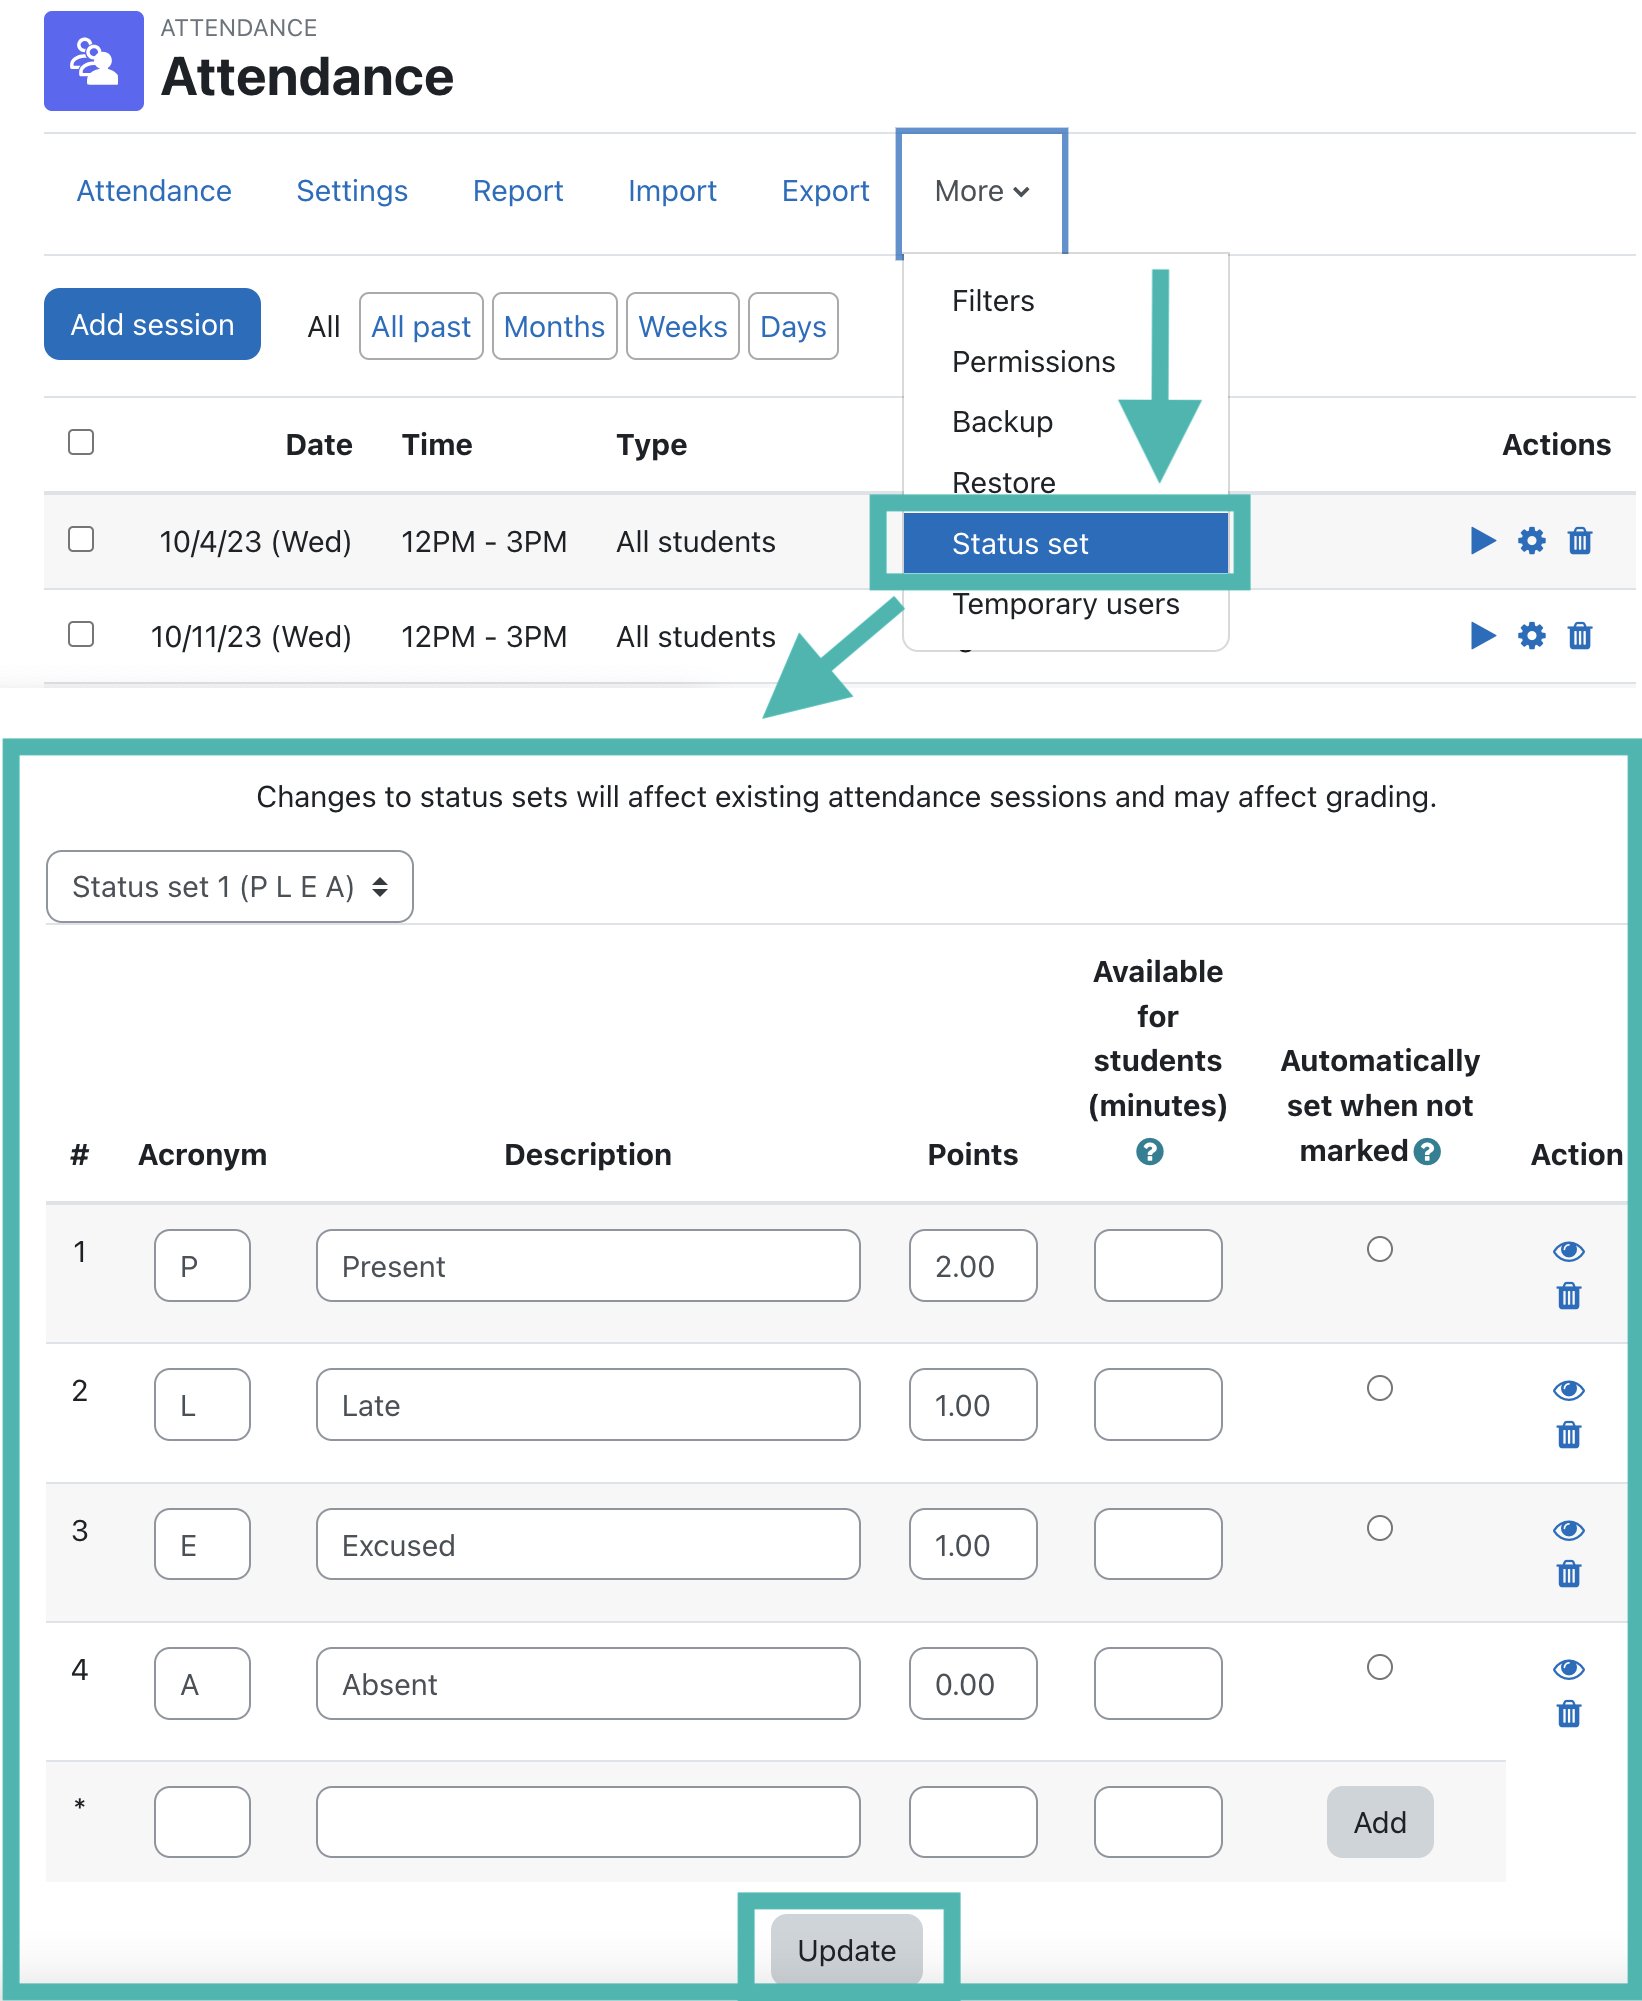The height and width of the screenshot is (2001, 1642).
Task: Select auto-set radio for Excused status
Action: [1380, 1528]
